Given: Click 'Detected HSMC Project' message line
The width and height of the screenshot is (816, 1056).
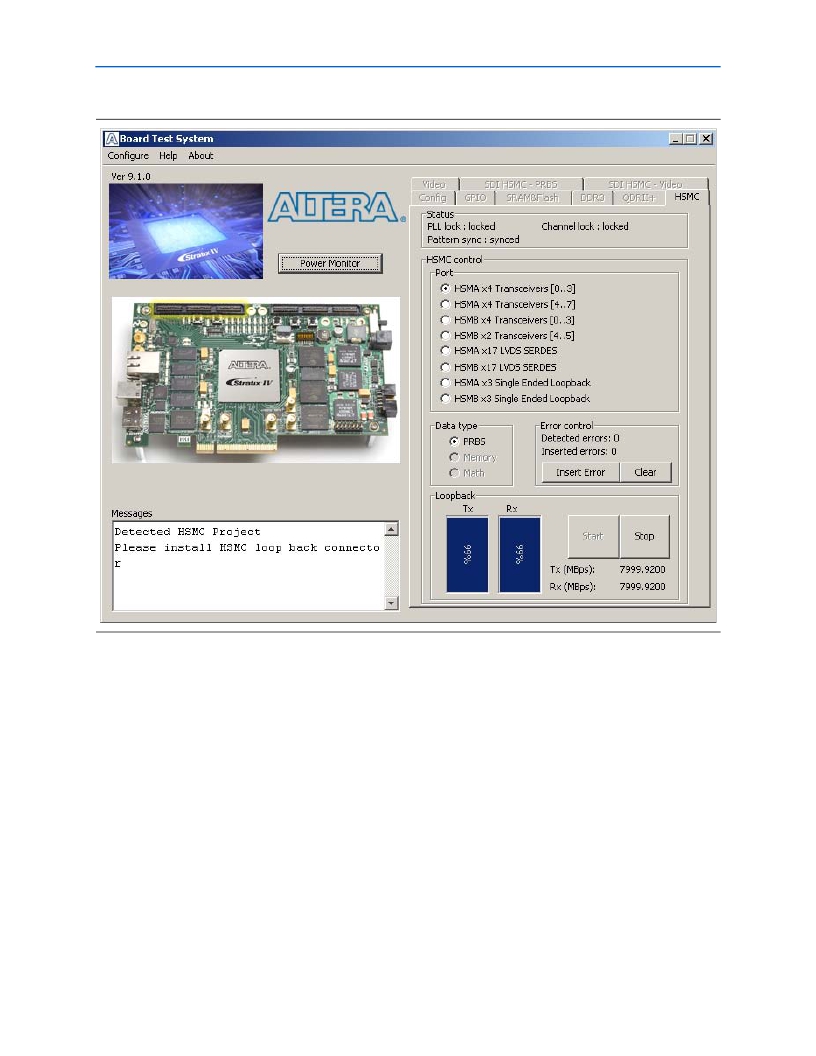Looking at the screenshot, I should coord(187,532).
